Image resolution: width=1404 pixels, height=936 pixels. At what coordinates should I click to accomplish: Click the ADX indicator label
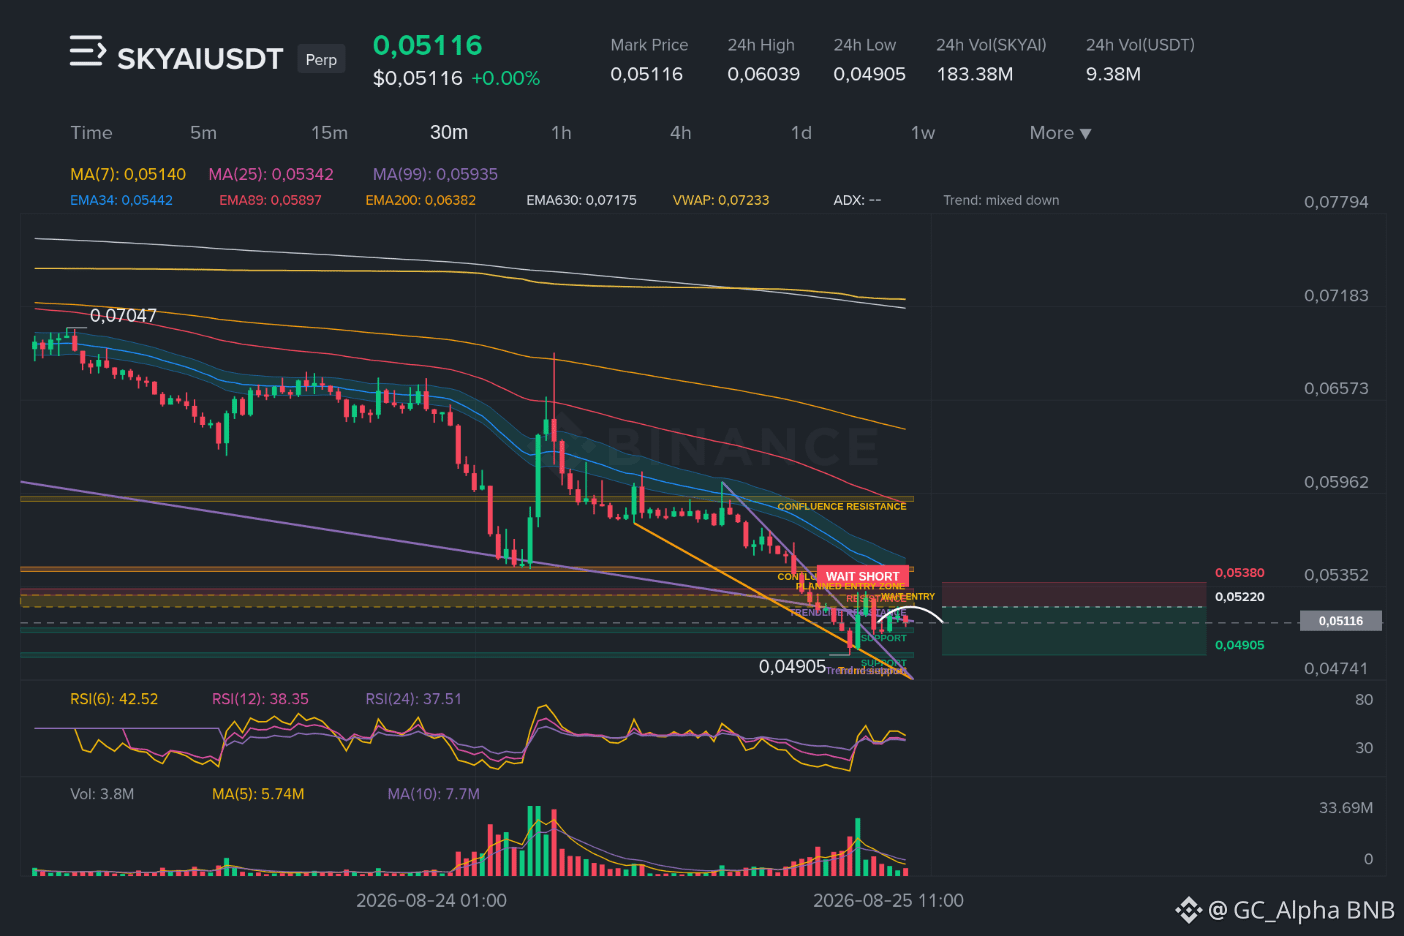pyautogui.click(x=857, y=200)
